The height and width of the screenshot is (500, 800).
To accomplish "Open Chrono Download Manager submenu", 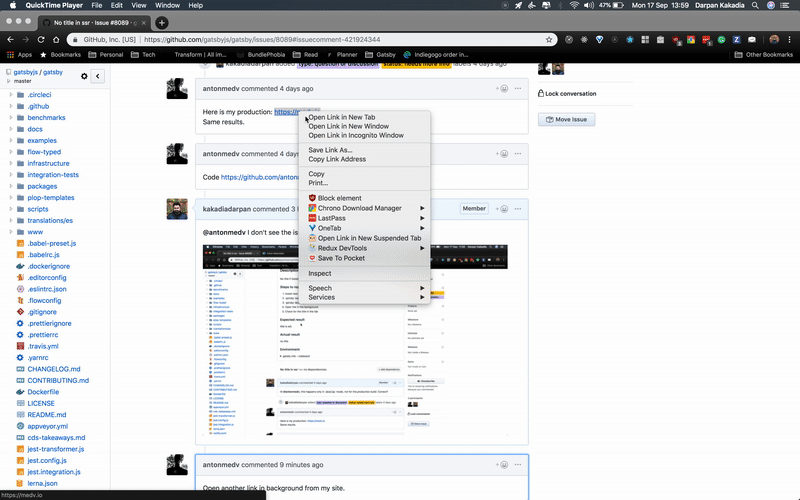I will [x=365, y=208].
